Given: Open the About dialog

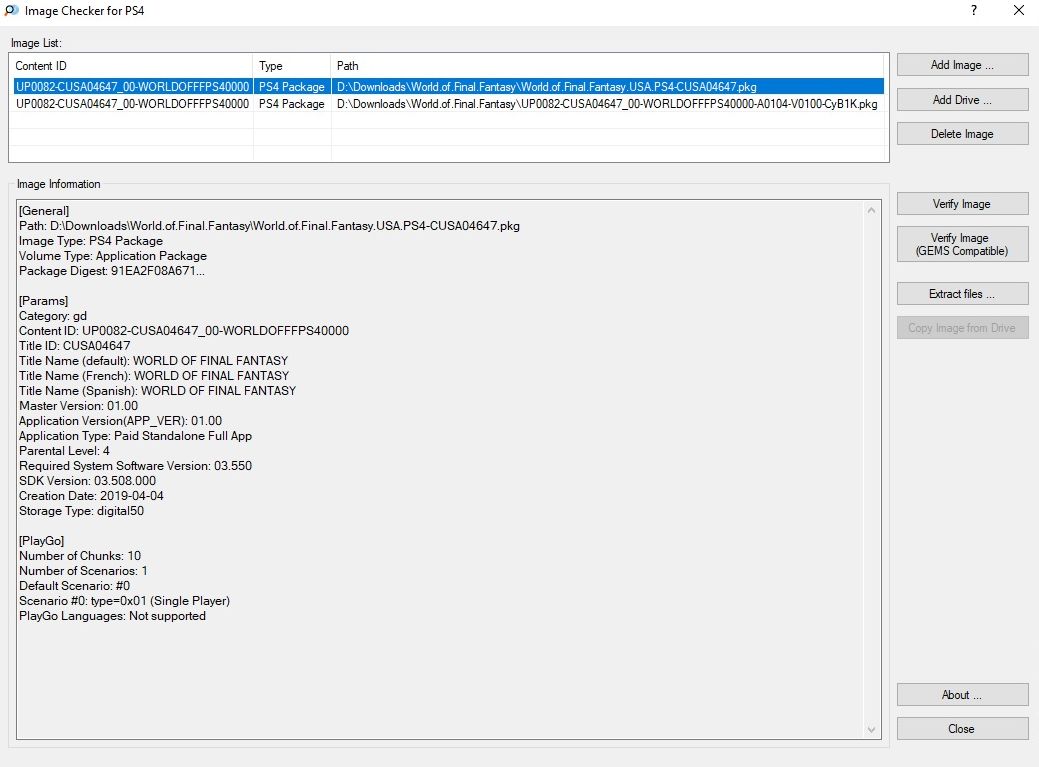Looking at the screenshot, I should click(962, 695).
